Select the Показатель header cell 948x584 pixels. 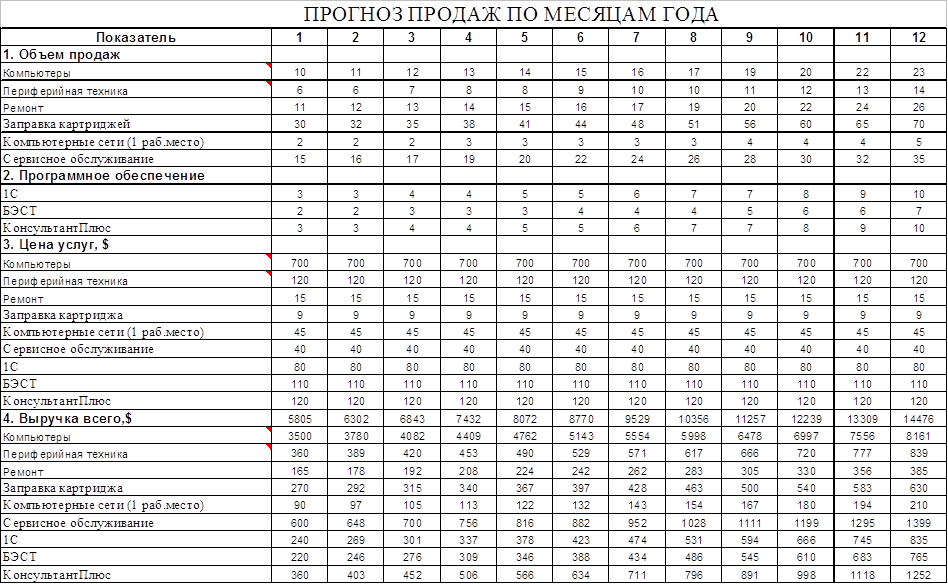136,37
